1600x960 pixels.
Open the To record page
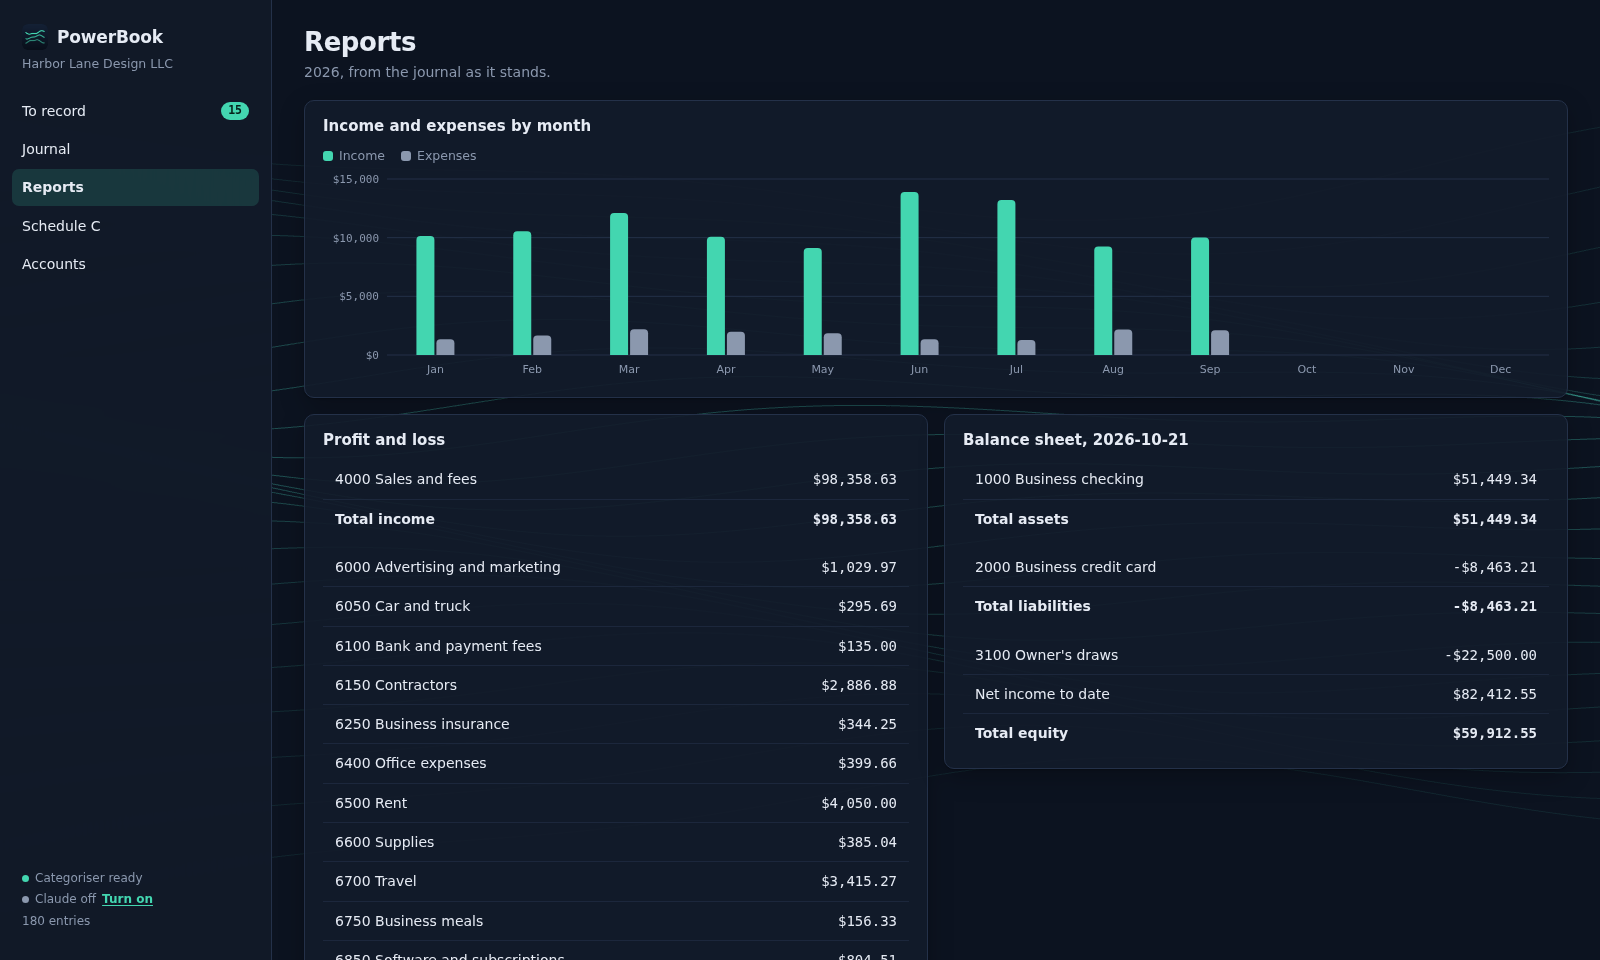click(x=135, y=111)
